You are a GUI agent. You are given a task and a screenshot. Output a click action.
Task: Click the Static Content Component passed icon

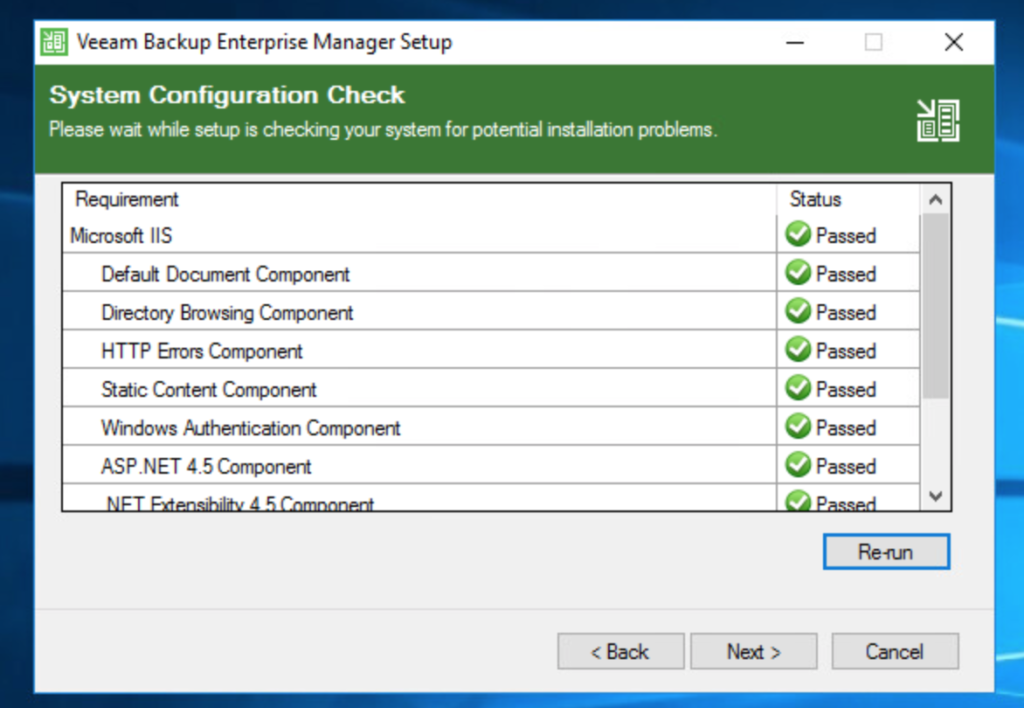798,388
